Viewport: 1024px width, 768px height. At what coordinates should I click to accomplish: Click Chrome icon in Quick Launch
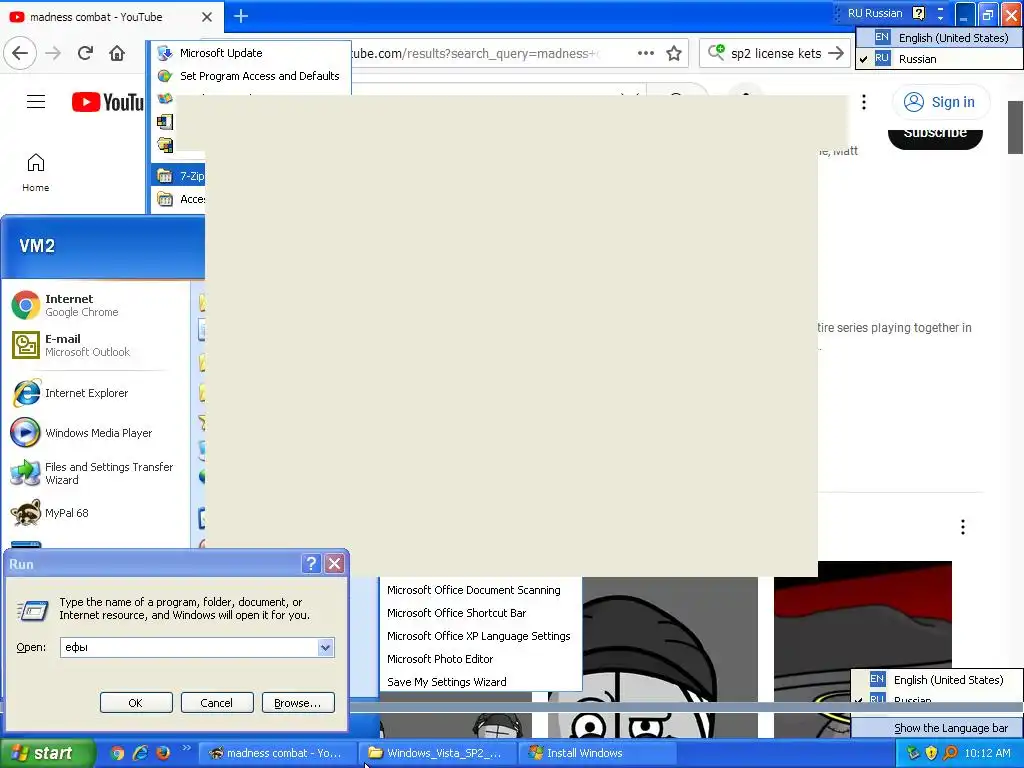(x=117, y=753)
